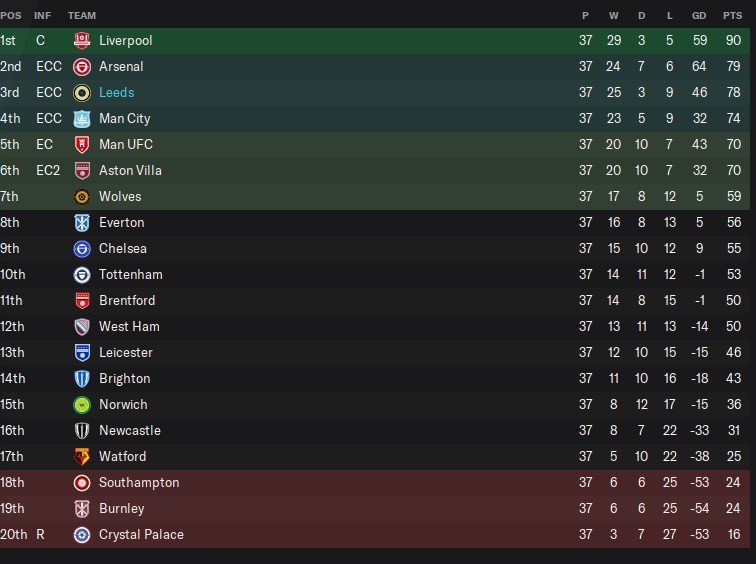Click the Liverpool club badge icon
The height and width of the screenshot is (564, 756).
[x=82, y=41]
